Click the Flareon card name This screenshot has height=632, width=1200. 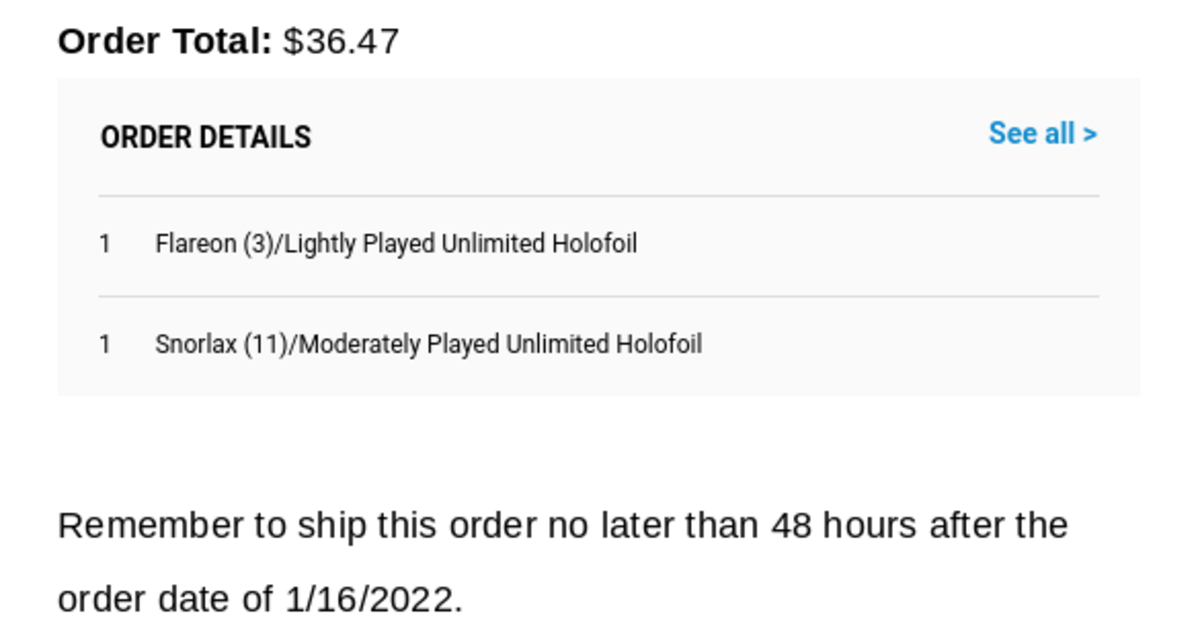[195, 244]
